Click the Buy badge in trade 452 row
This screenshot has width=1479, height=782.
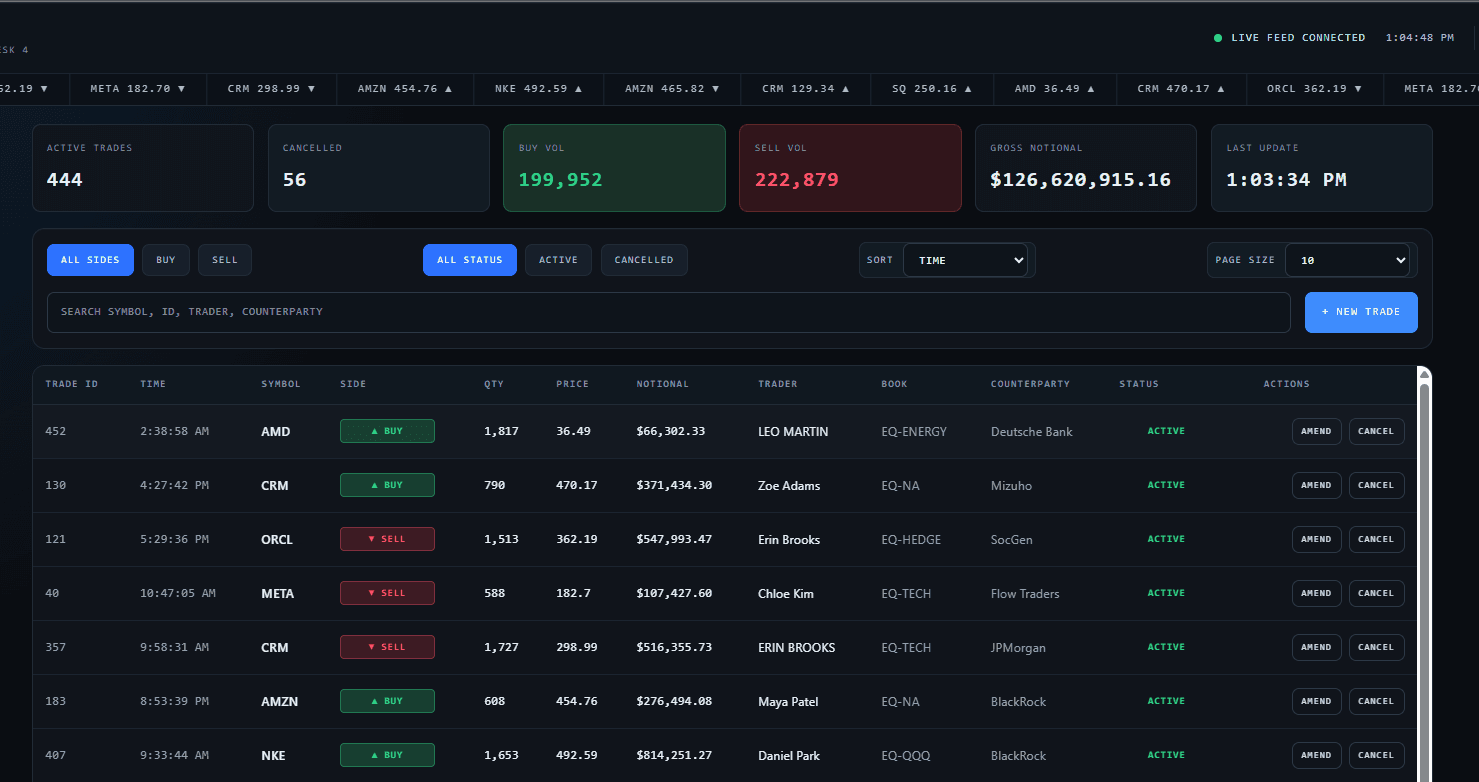tap(387, 432)
